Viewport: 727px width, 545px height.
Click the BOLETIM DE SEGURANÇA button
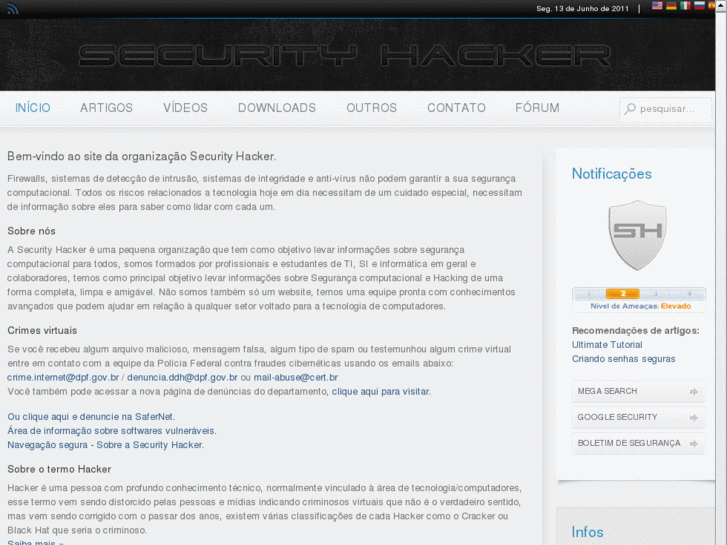[x=638, y=443]
